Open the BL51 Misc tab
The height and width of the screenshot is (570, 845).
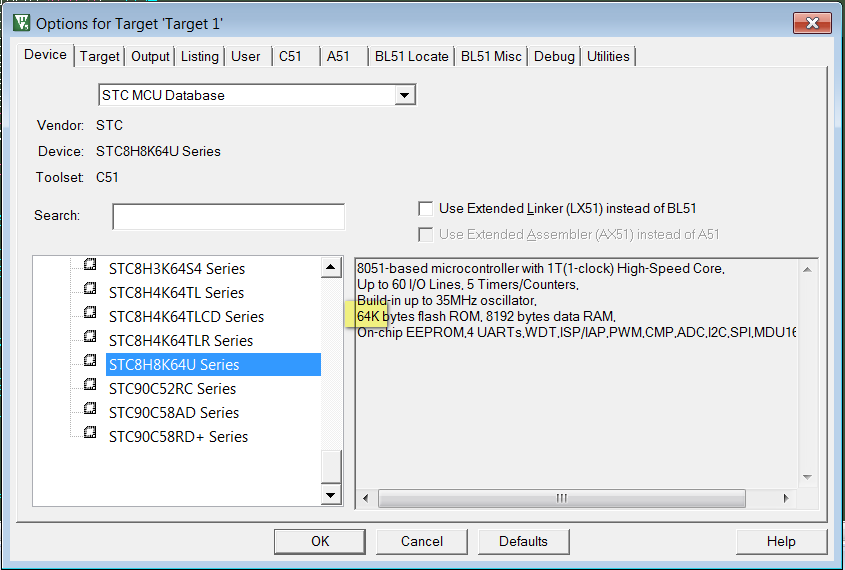pos(491,57)
